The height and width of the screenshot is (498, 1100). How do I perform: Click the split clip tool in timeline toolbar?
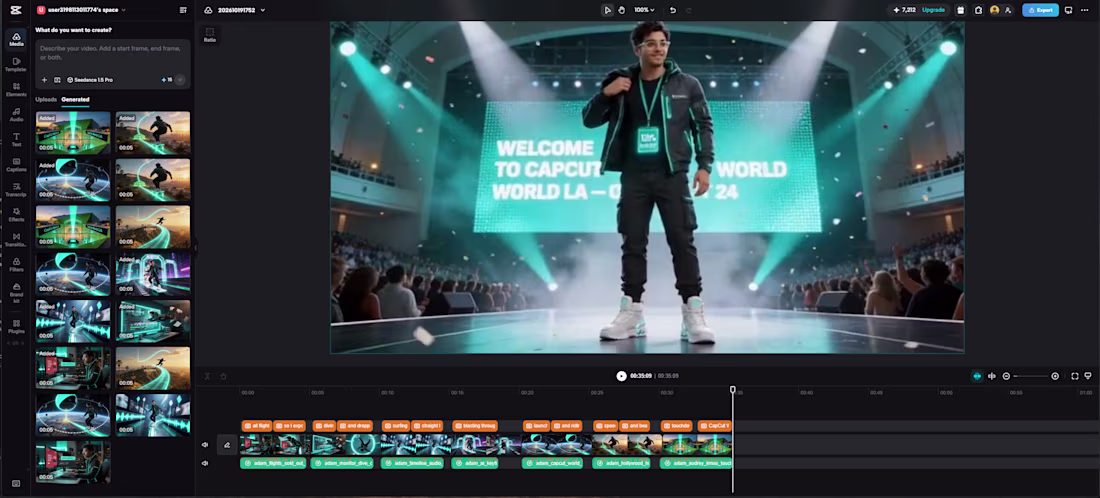[x=208, y=376]
